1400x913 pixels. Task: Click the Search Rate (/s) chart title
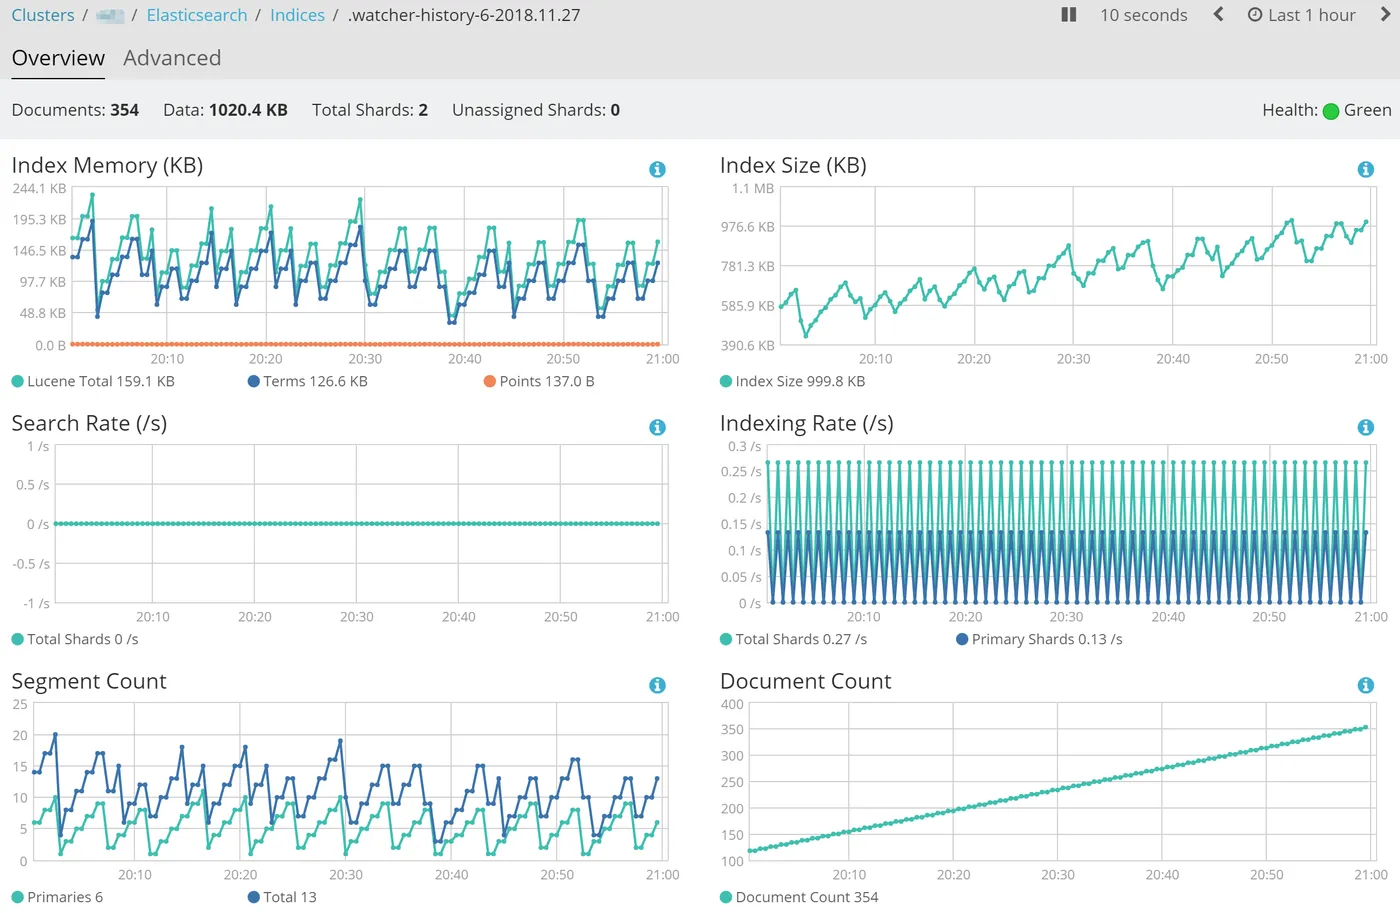point(89,423)
